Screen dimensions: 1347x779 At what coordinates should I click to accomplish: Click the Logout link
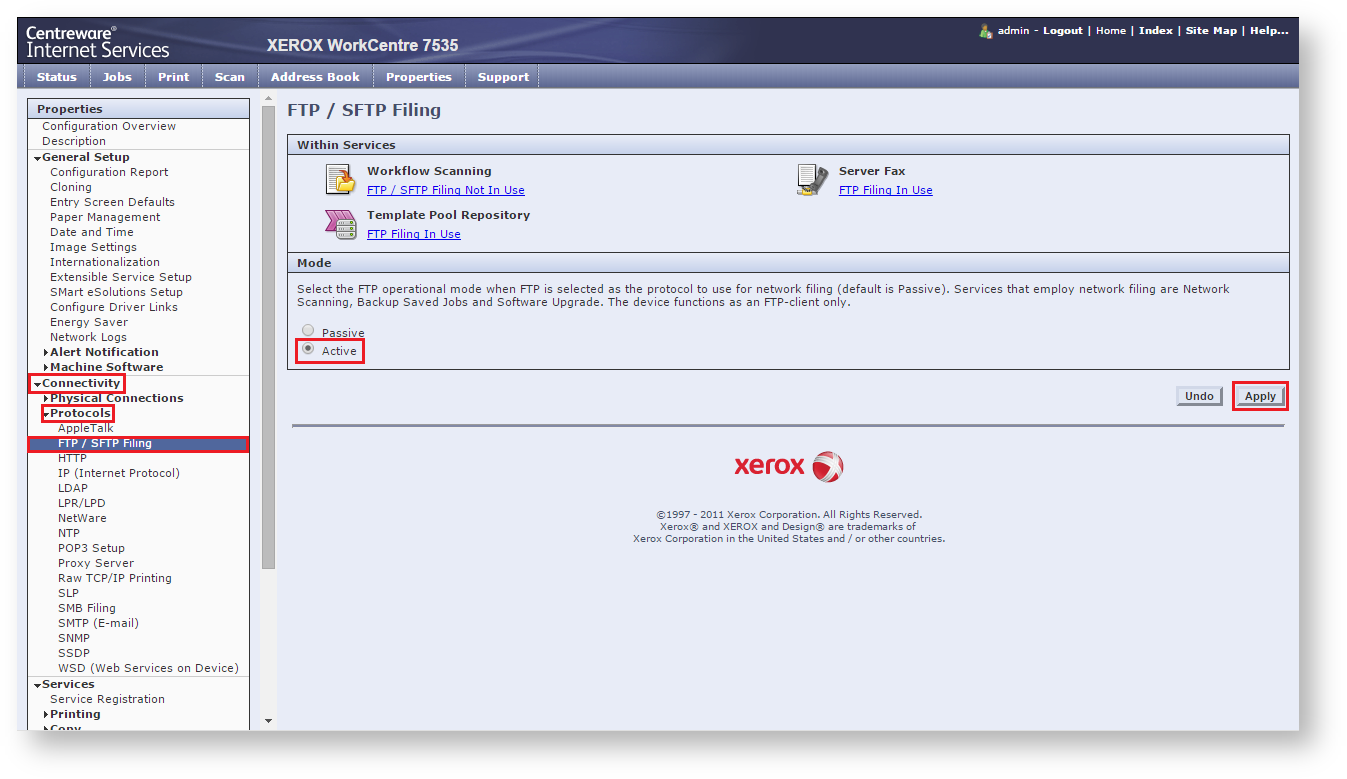[1063, 31]
